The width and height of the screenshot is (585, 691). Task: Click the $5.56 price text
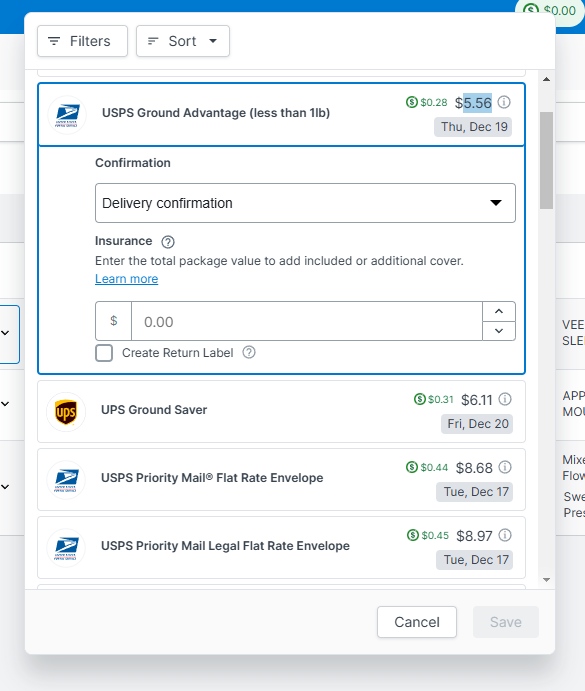473,103
